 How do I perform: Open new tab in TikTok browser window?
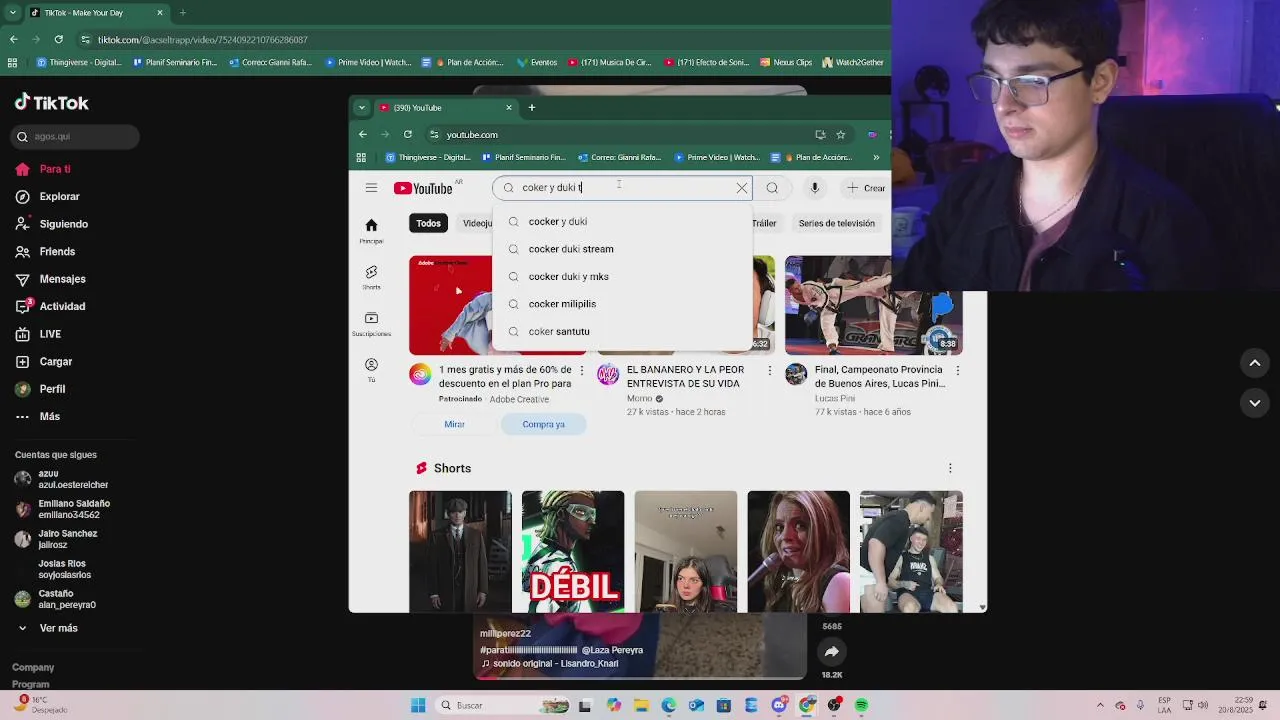(182, 13)
